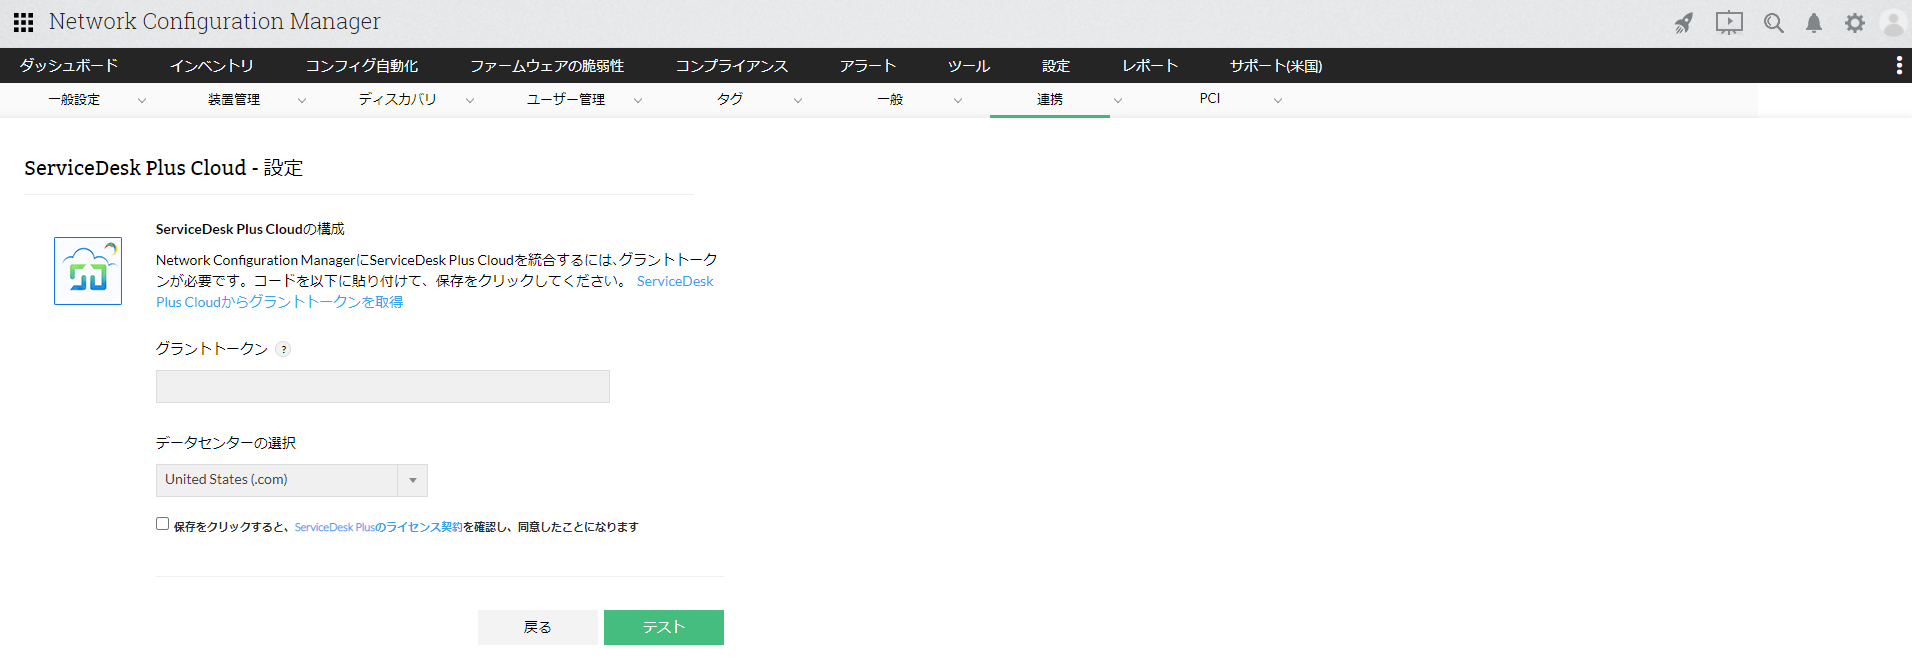
Task: Click the 戻る button
Action: 538,627
